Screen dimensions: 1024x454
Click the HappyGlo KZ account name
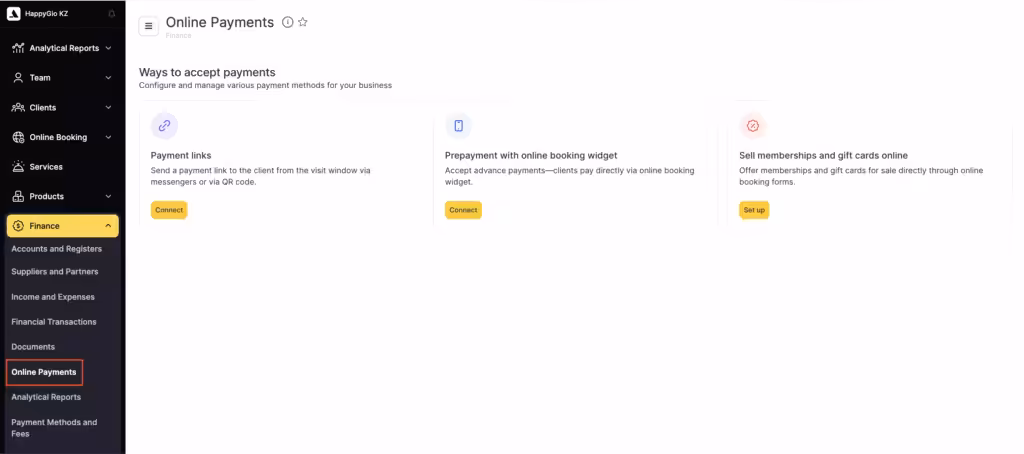point(46,14)
